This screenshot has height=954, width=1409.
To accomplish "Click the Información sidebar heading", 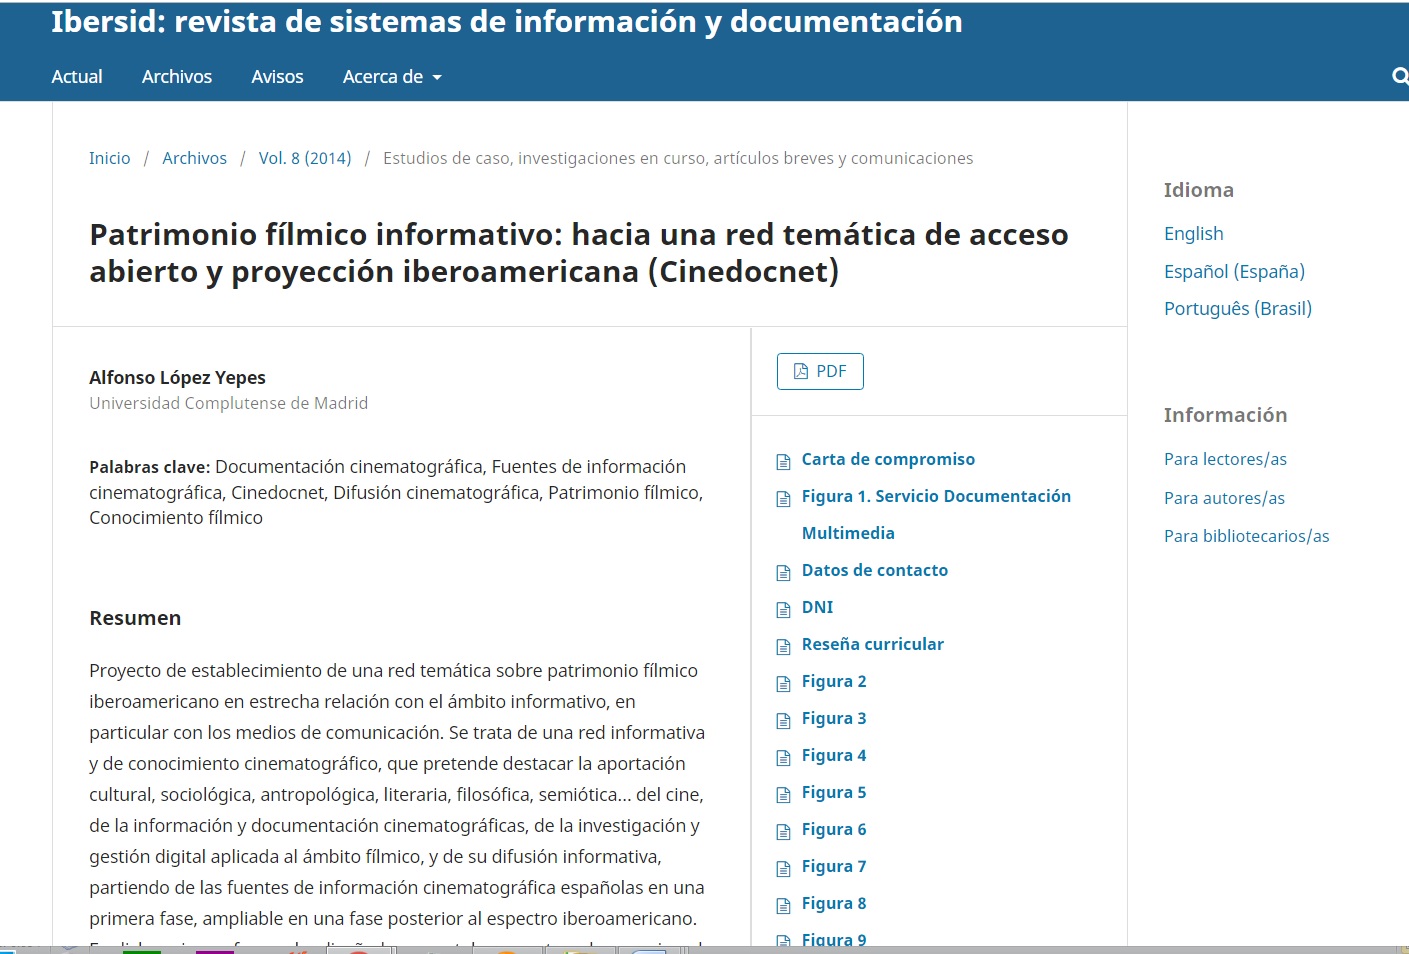I will (x=1225, y=415).
